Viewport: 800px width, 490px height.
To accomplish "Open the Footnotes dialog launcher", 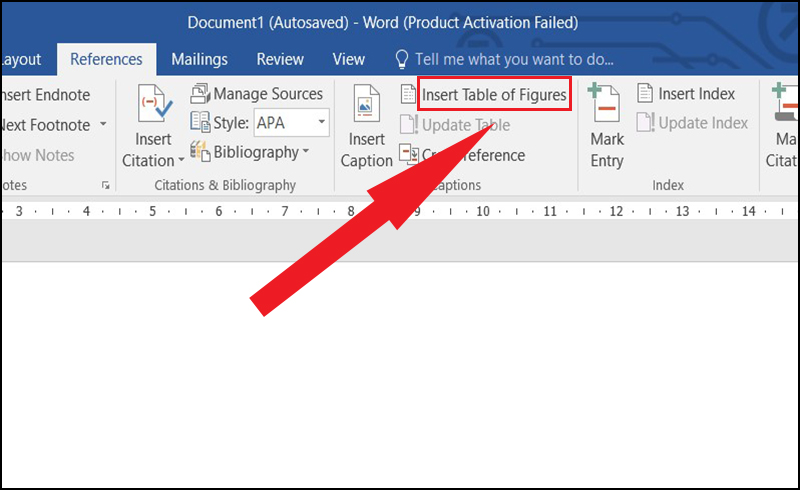I will (x=106, y=185).
